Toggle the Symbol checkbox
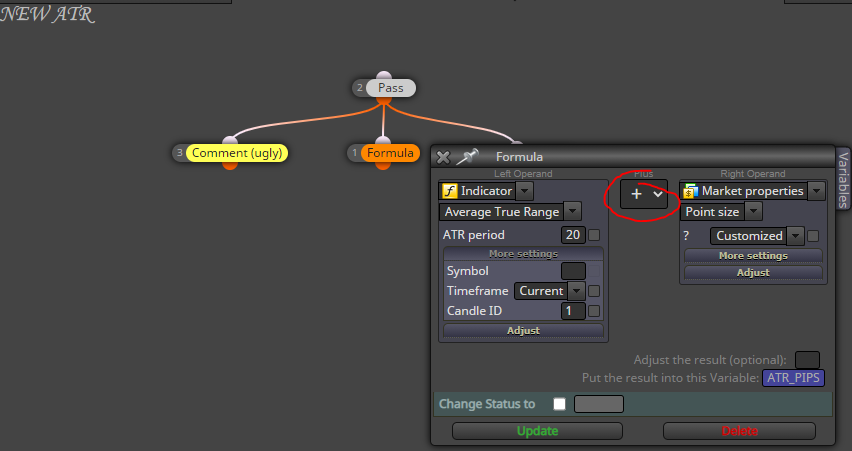 594,271
